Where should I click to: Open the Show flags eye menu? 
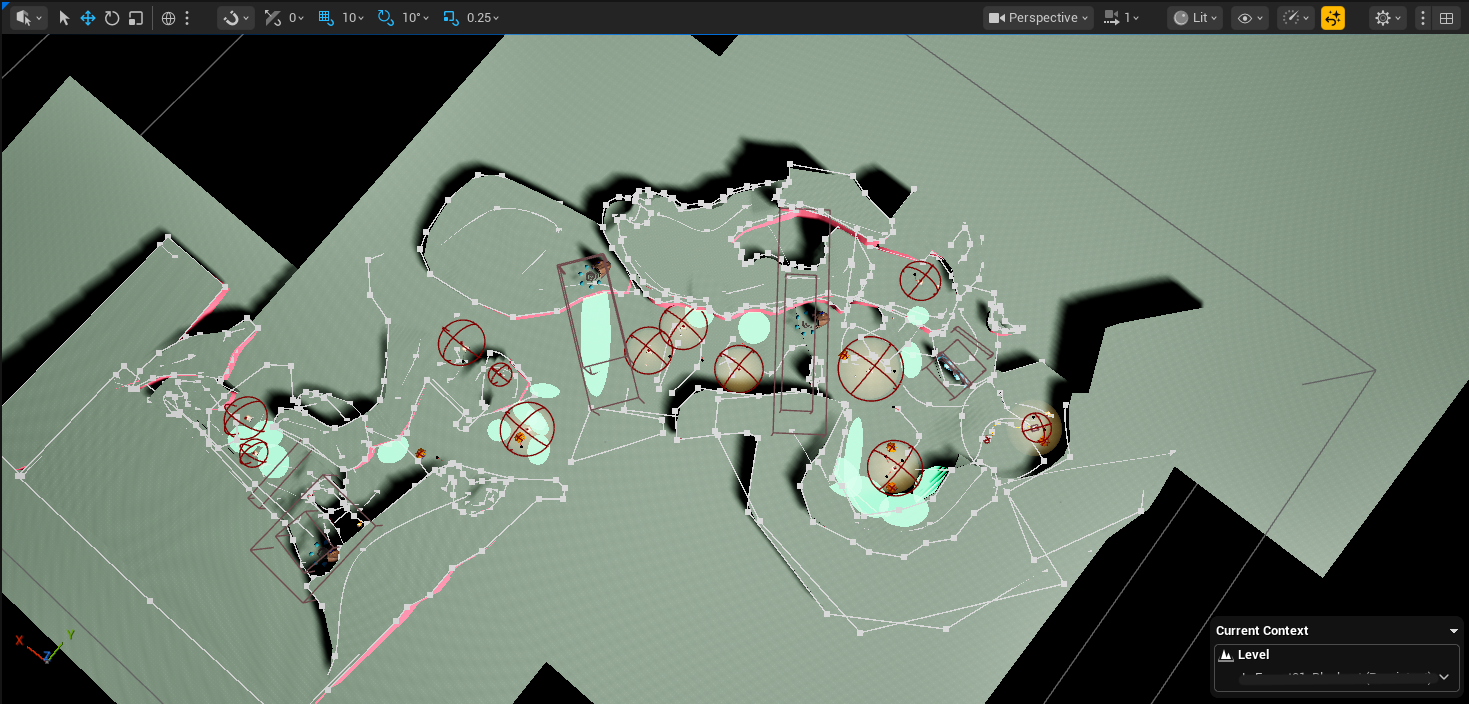click(x=1249, y=18)
